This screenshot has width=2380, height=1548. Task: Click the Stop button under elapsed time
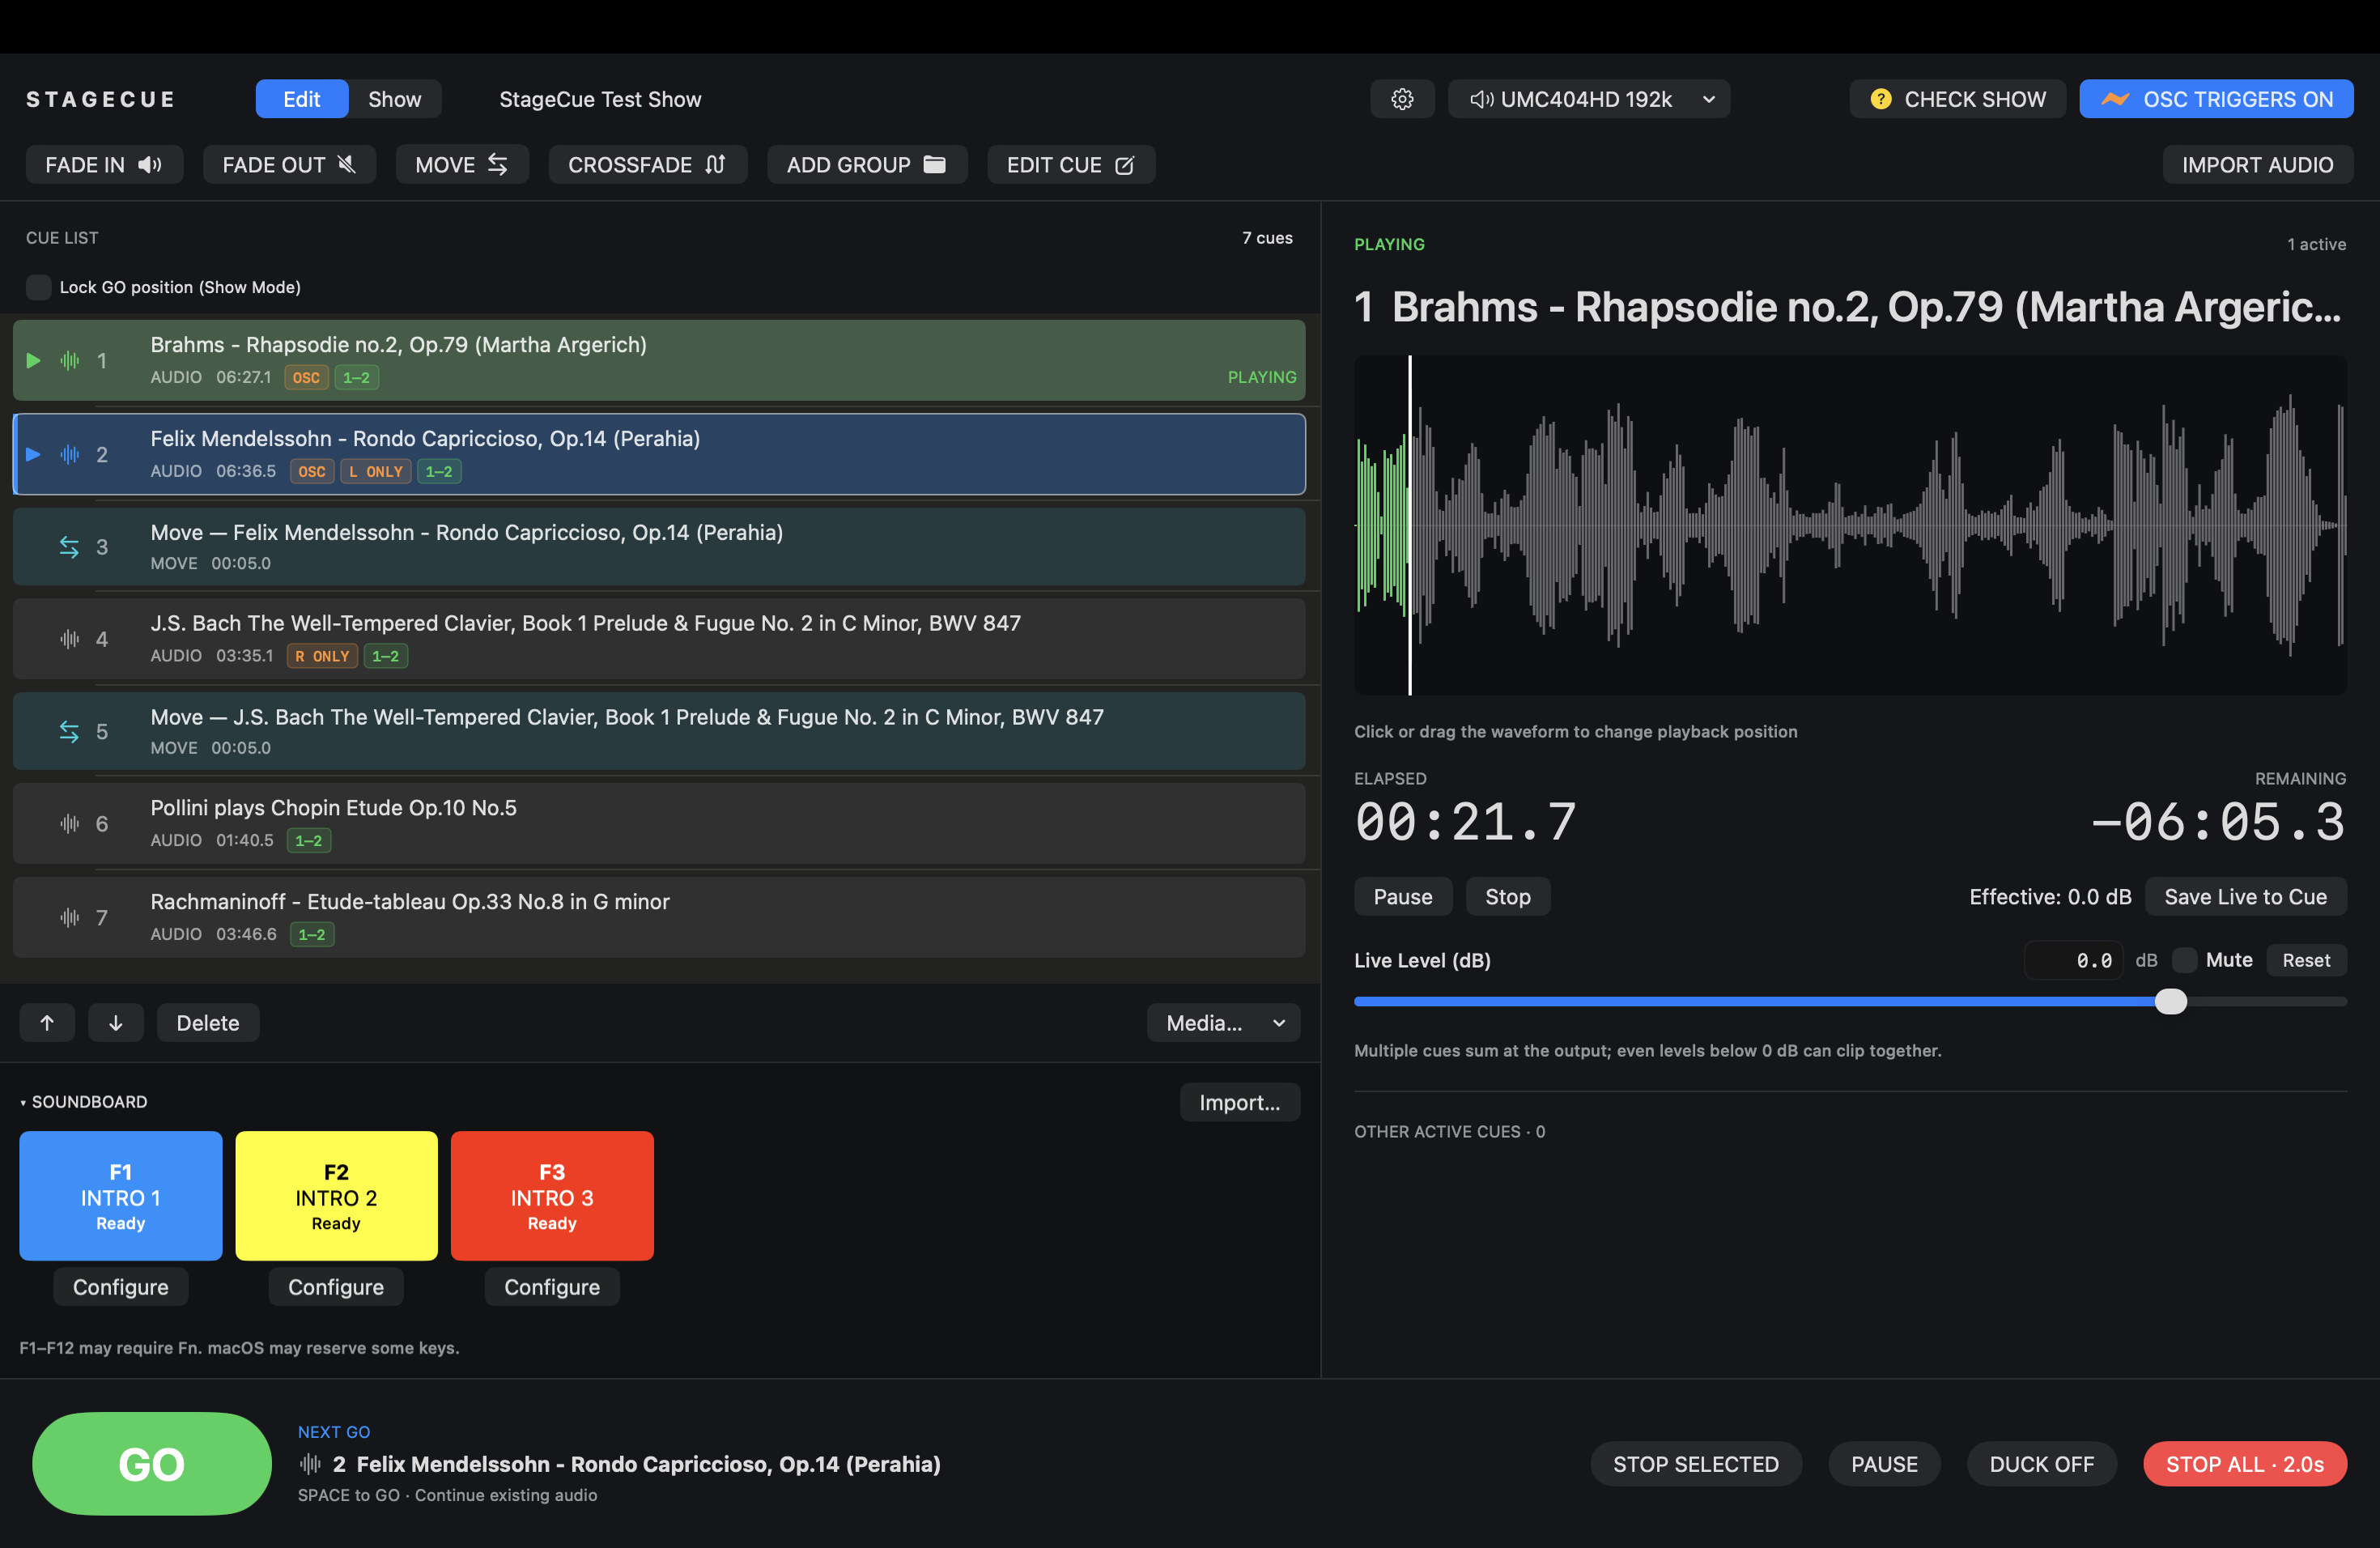(1508, 897)
